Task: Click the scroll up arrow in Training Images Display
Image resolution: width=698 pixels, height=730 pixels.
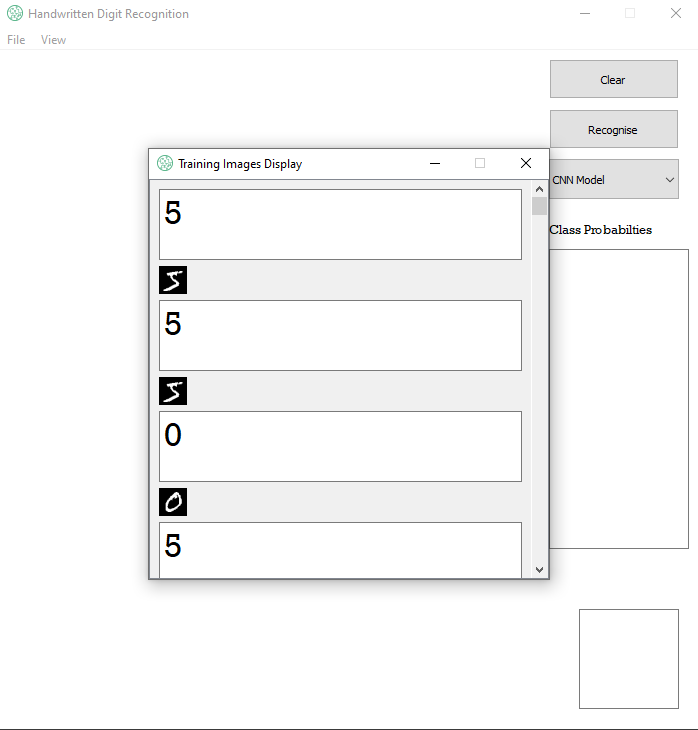Action: [539, 189]
